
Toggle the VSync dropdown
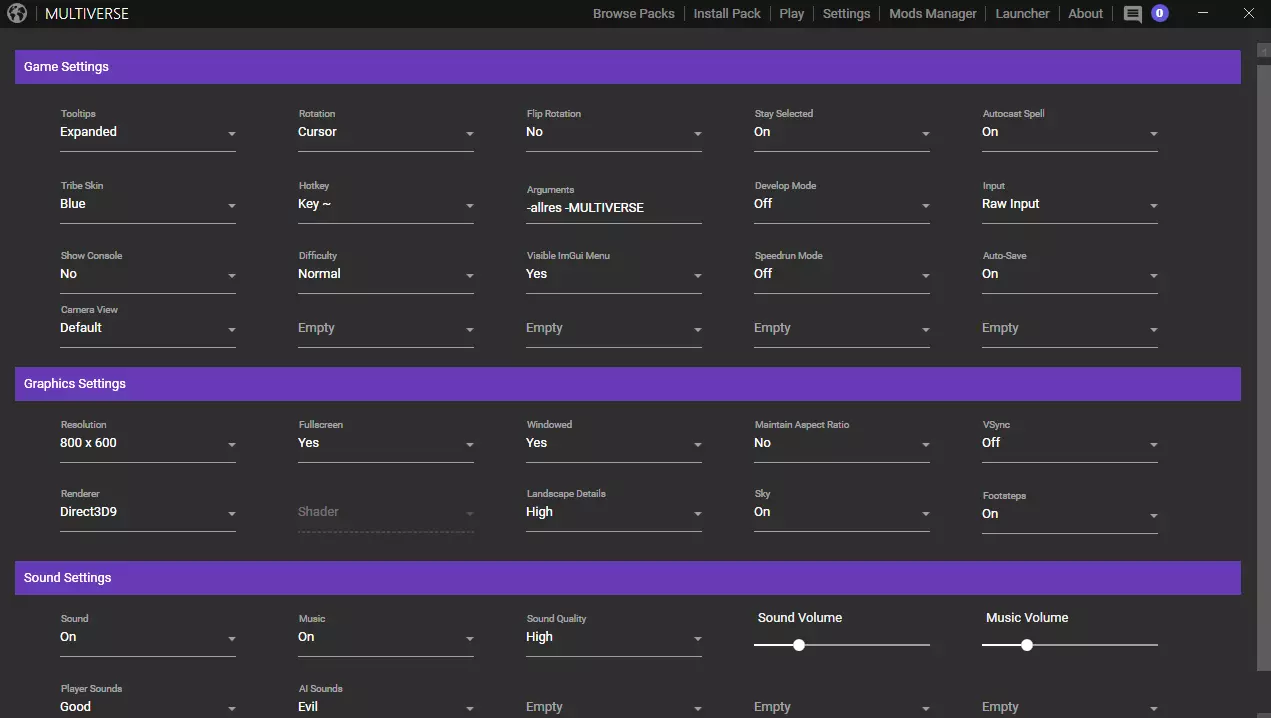point(1070,443)
